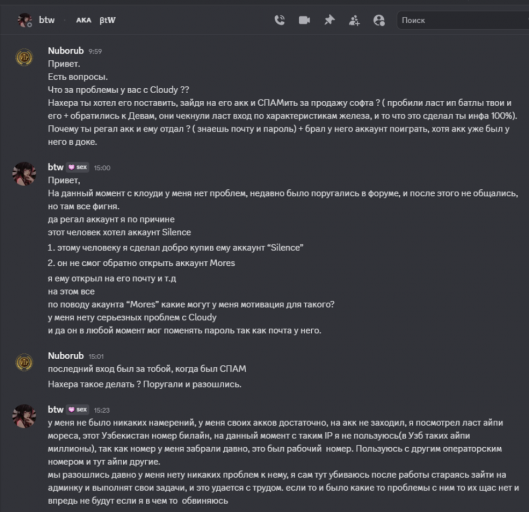The image size is (529, 512).
Task: Click the βtW alias after AKA
Action: click(x=107, y=20)
